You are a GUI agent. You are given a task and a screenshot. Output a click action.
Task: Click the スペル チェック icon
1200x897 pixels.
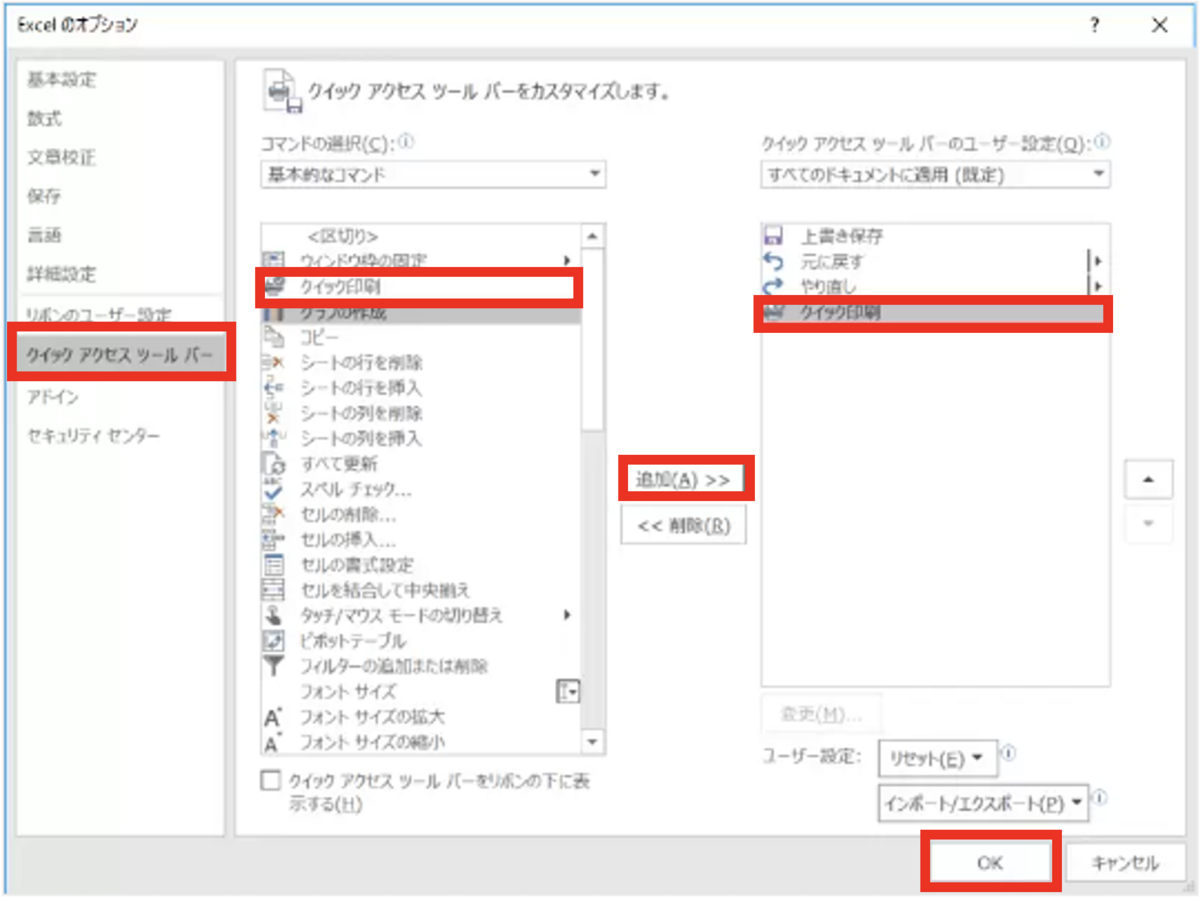[273, 489]
